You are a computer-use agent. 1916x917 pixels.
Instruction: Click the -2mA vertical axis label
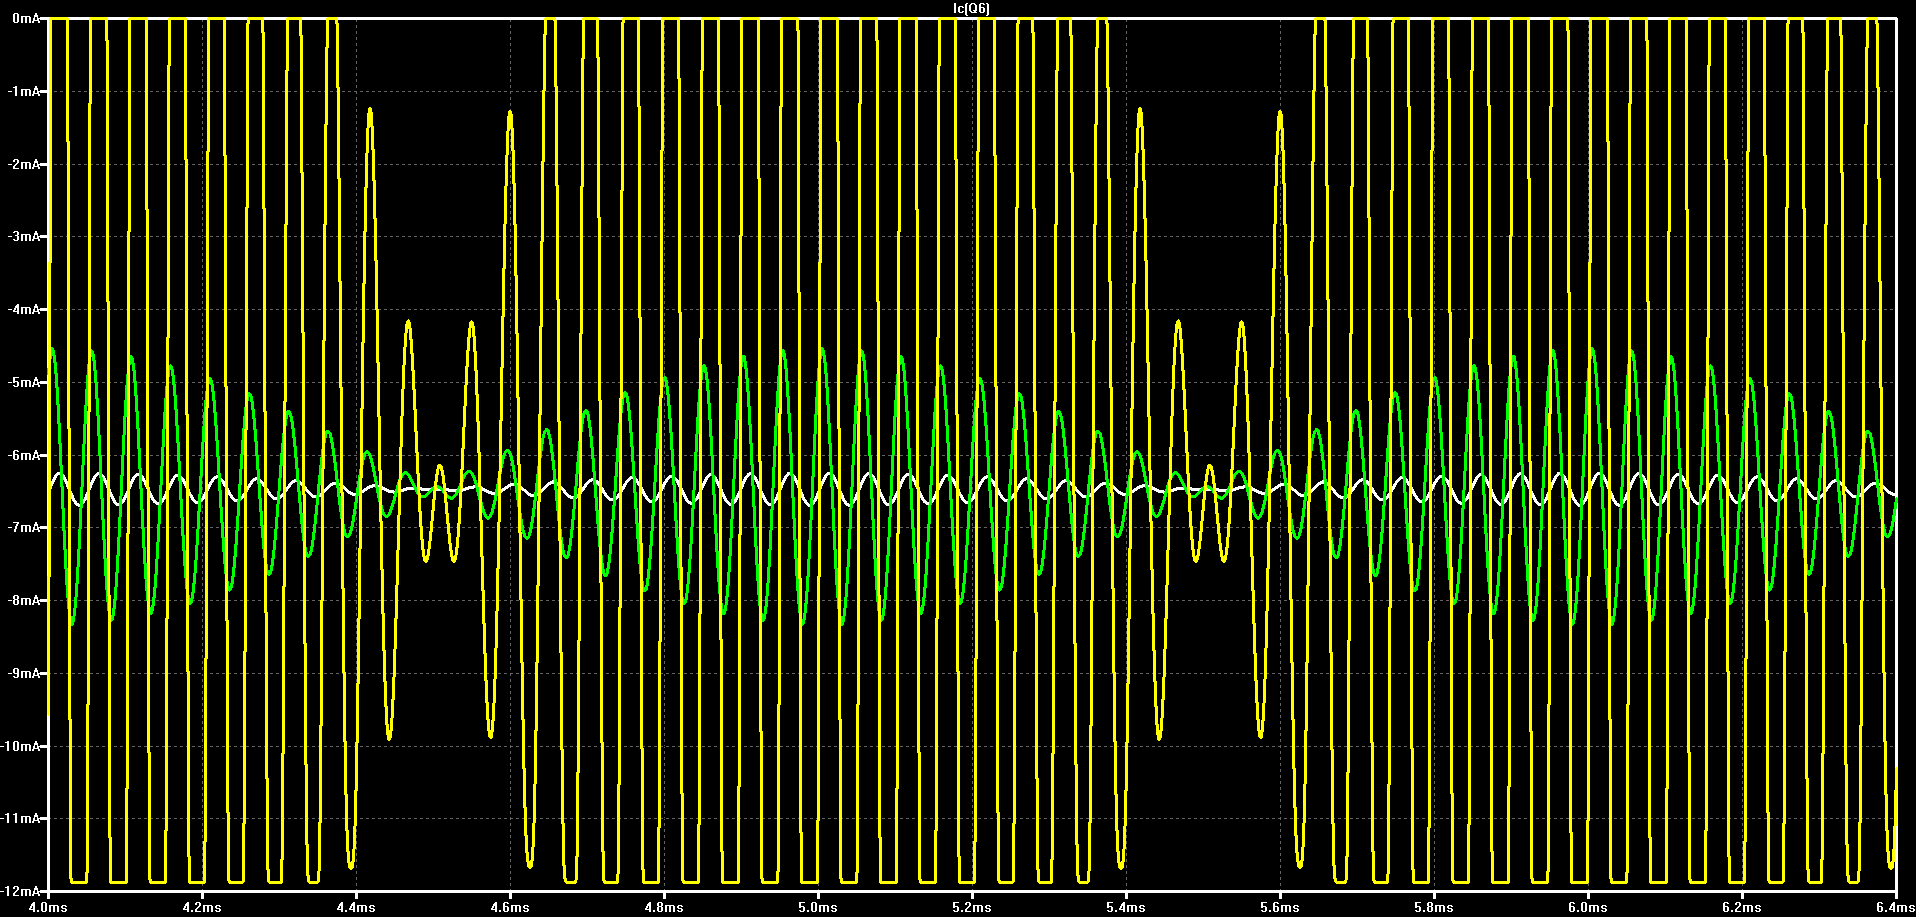[24, 164]
